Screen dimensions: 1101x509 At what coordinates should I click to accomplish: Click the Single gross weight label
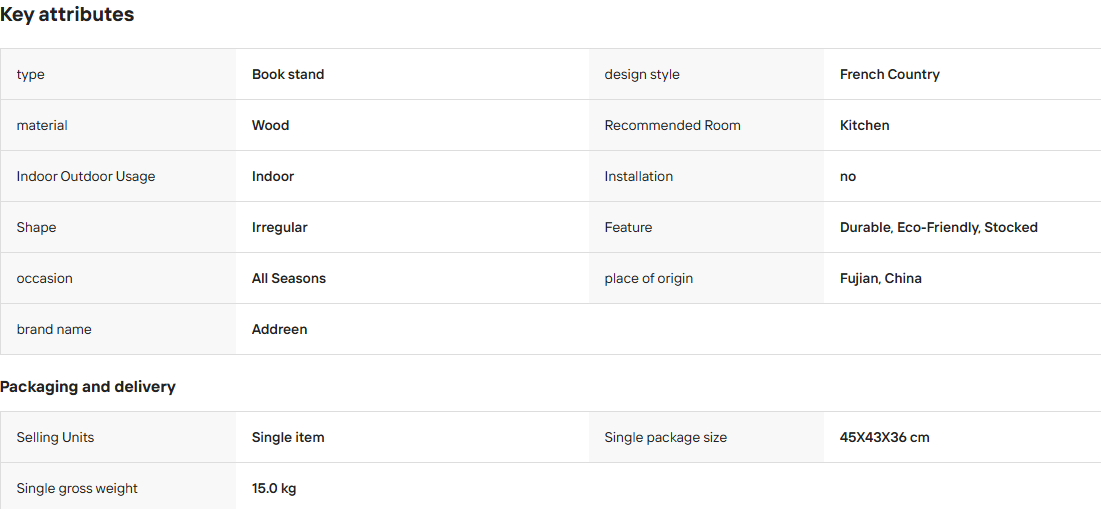pos(77,489)
